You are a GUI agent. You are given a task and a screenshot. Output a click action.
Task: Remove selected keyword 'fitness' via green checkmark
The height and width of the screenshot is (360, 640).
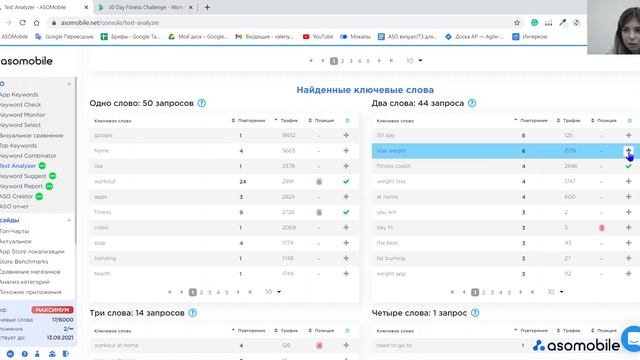[346, 212]
